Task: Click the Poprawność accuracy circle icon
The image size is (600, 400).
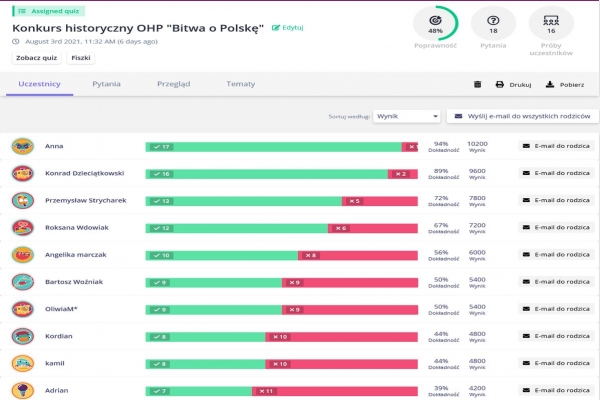Action: (x=435, y=20)
